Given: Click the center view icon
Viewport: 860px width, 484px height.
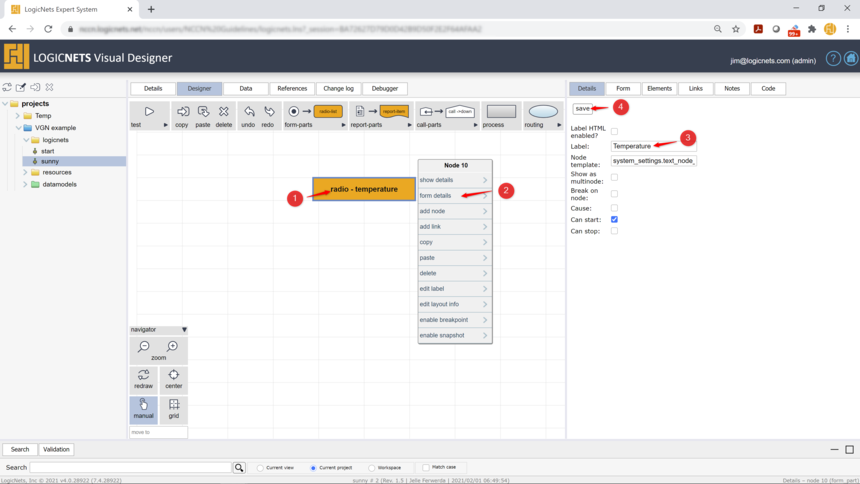Looking at the screenshot, I should coord(174,376).
